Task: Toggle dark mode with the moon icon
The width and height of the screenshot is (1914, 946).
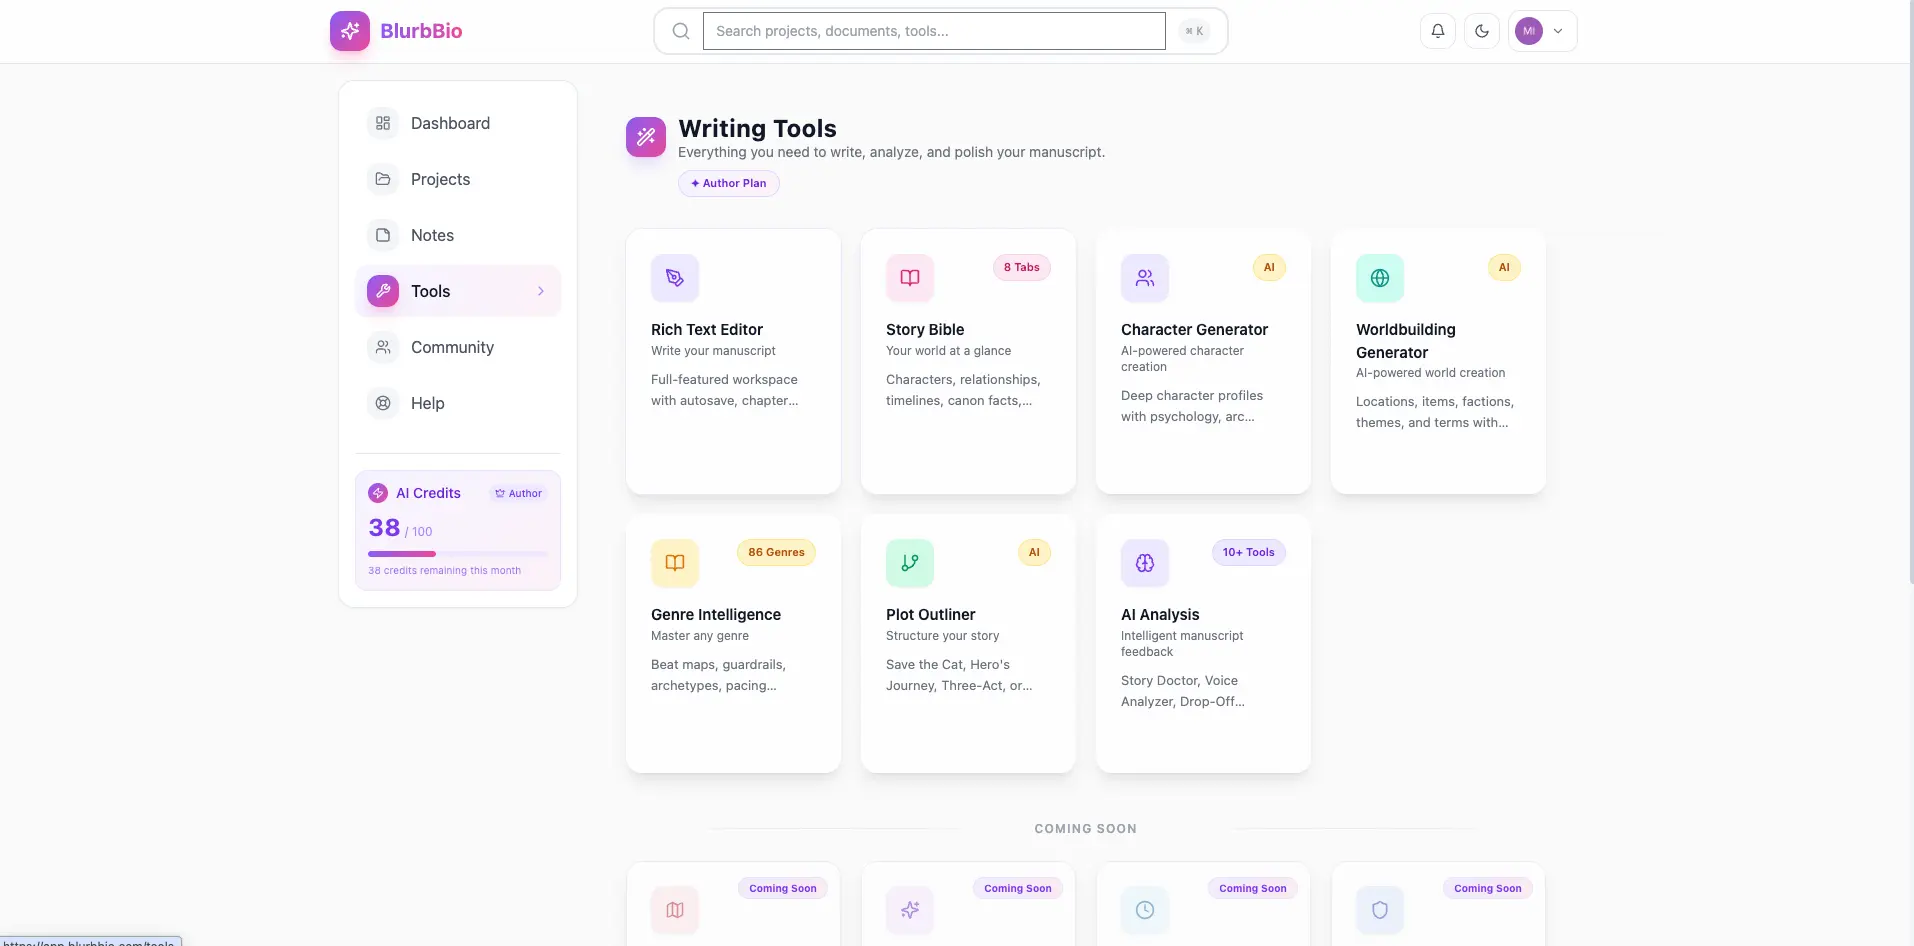Action: click(x=1482, y=31)
